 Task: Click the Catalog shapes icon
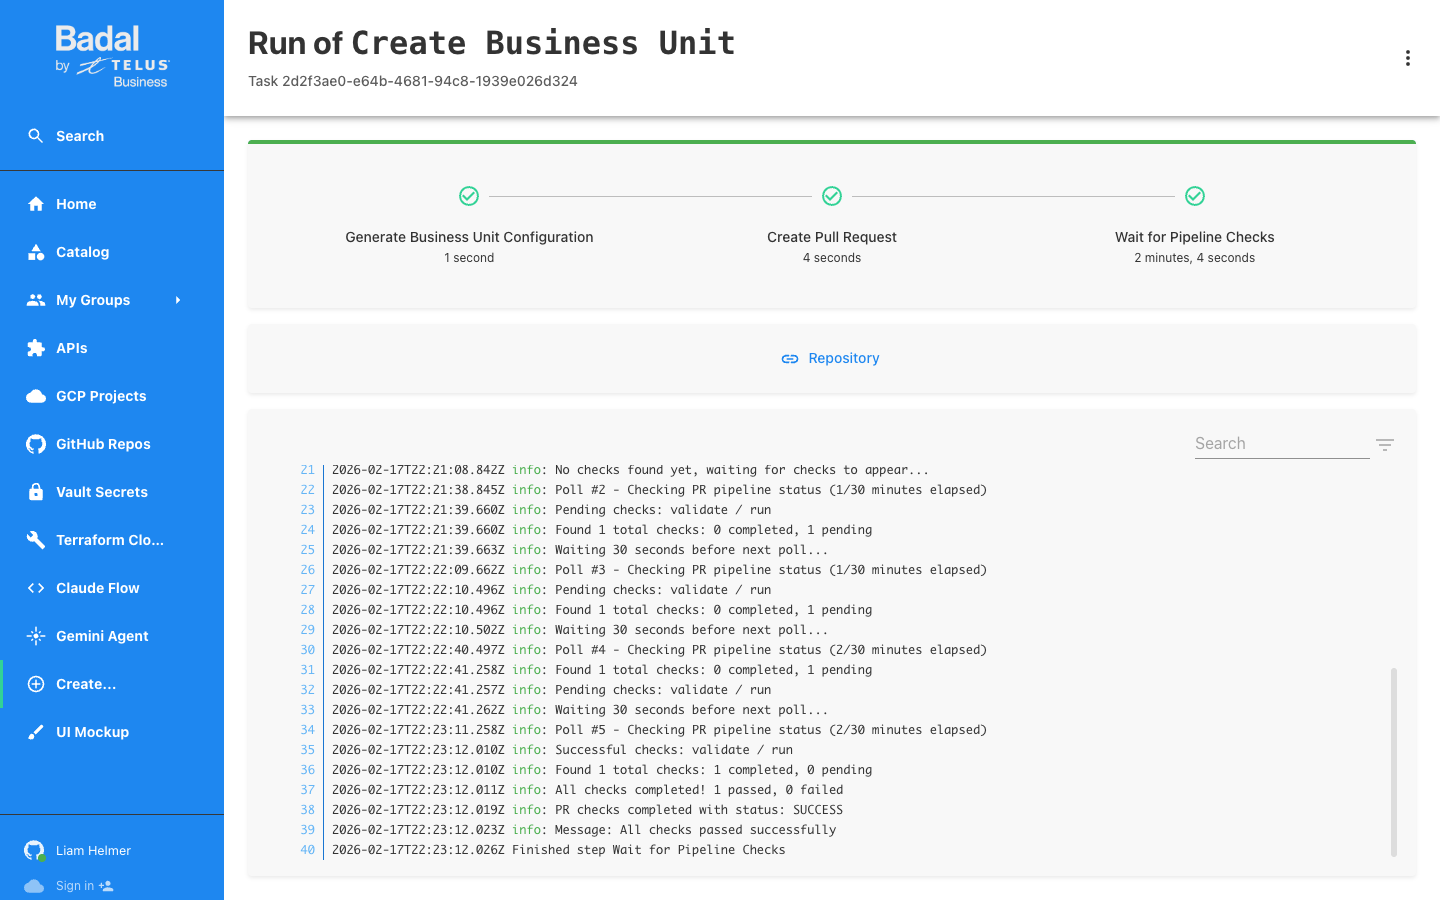click(36, 252)
